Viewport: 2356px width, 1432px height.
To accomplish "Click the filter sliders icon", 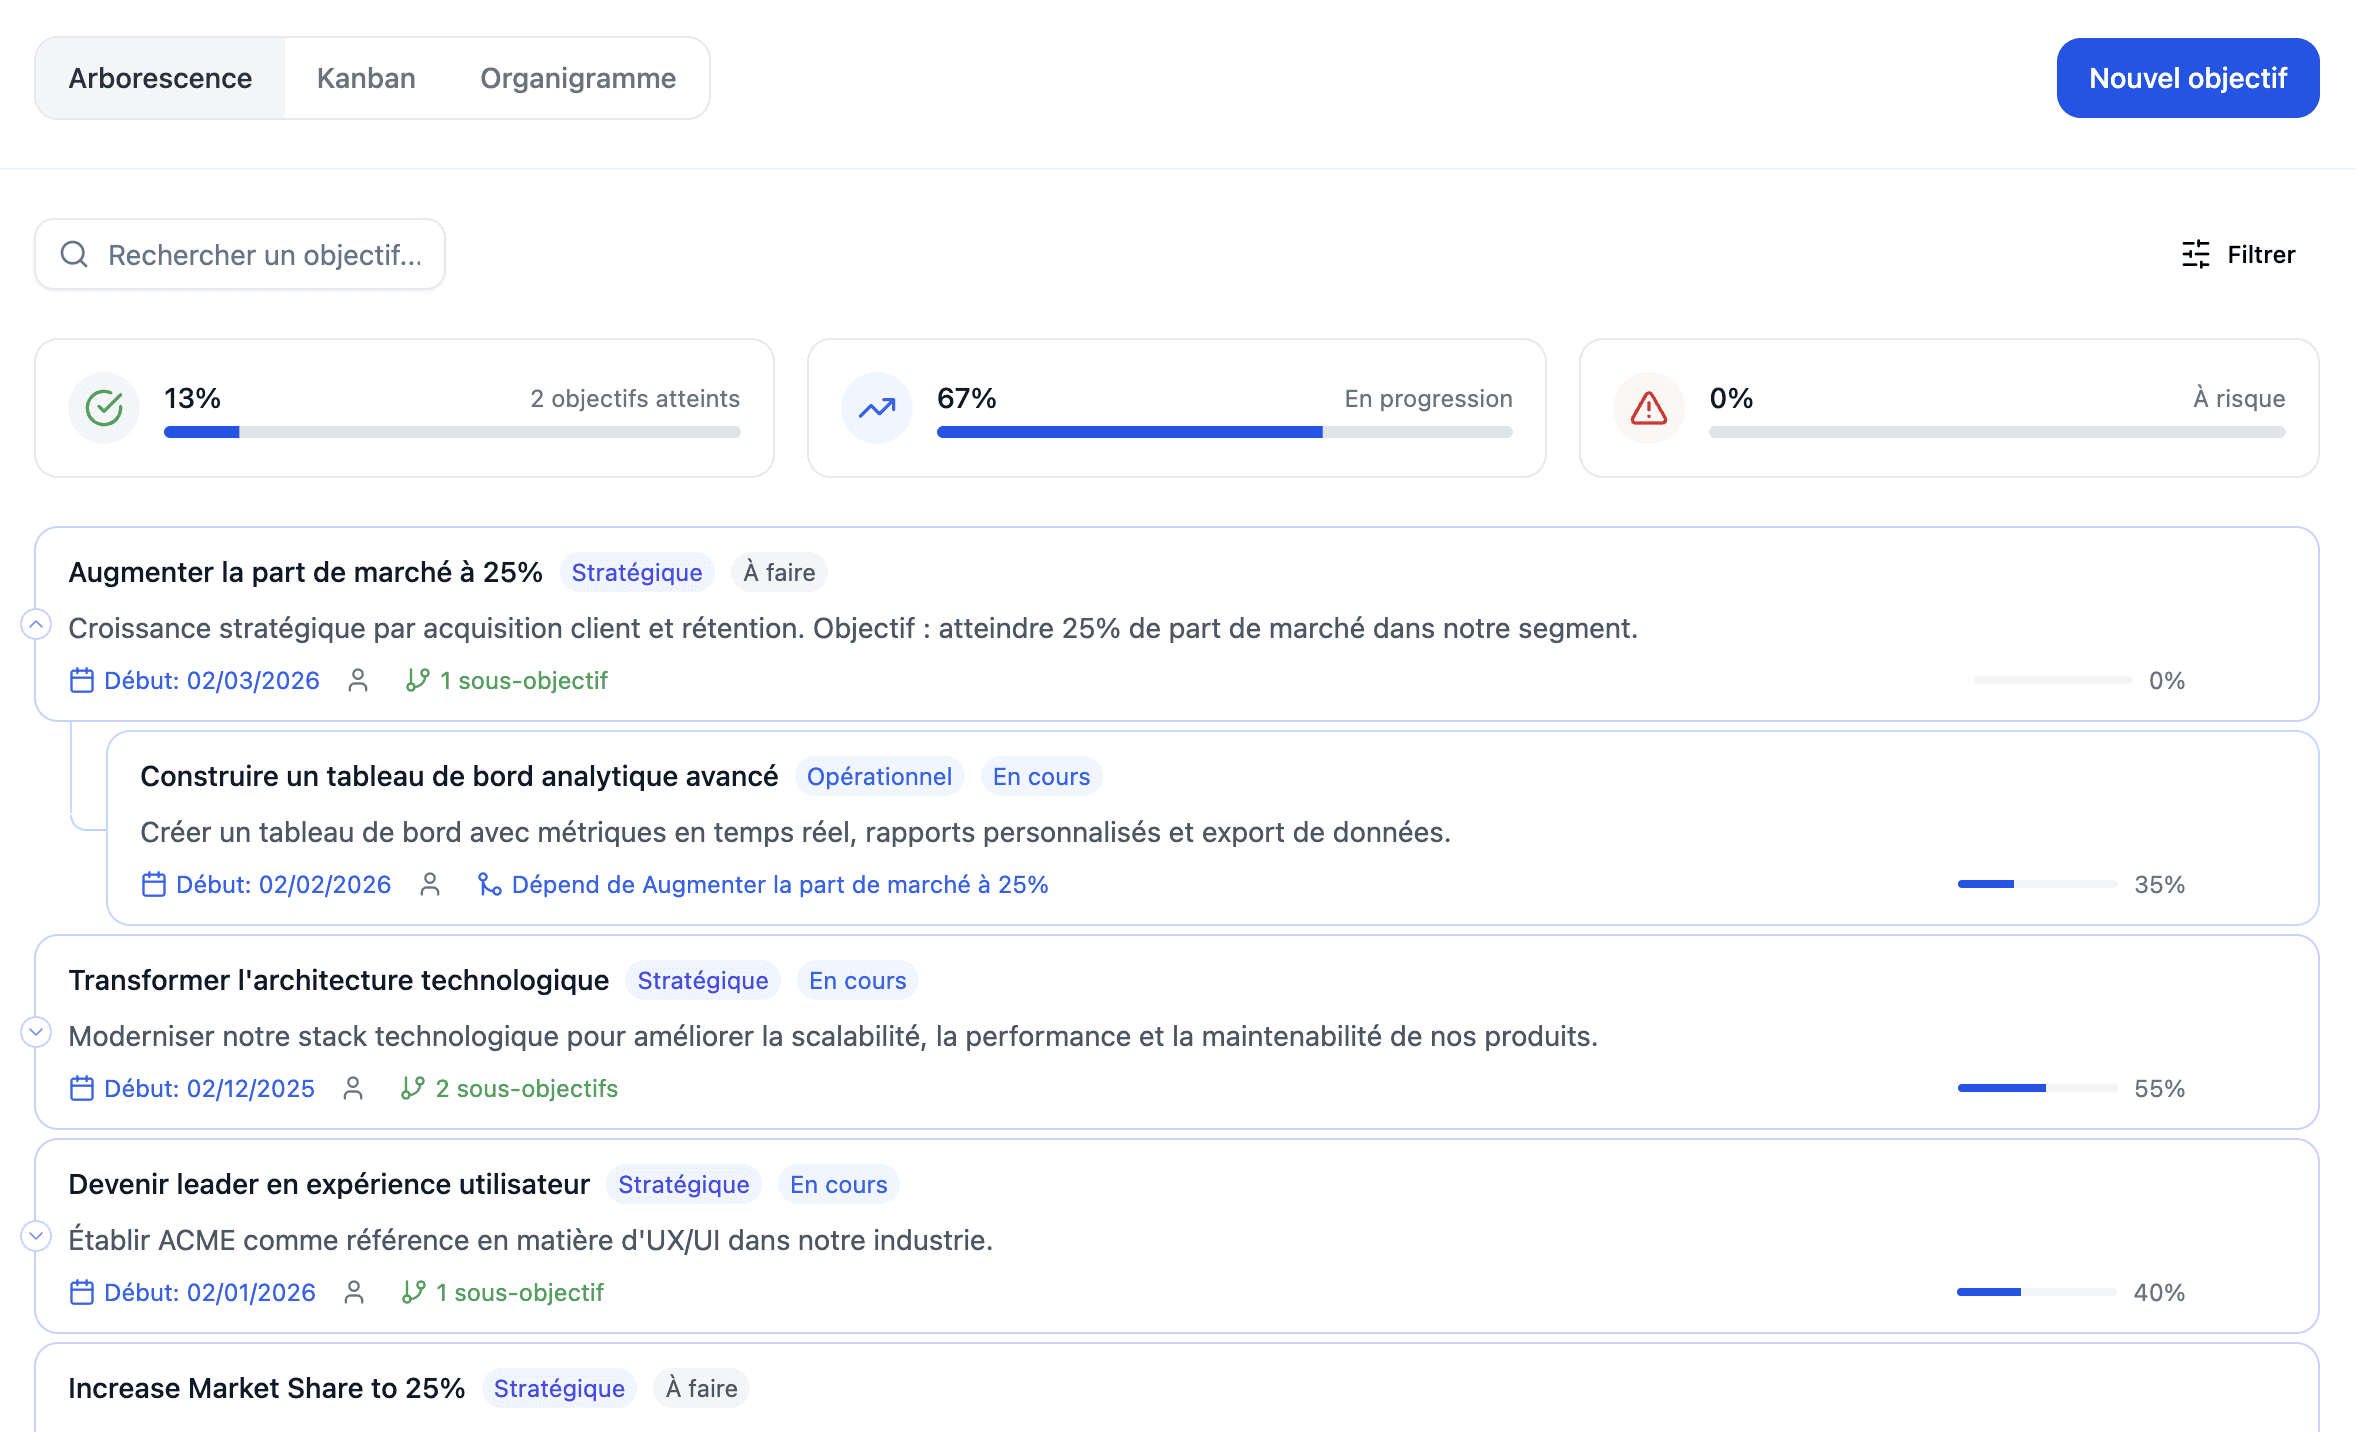I will click(2195, 254).
